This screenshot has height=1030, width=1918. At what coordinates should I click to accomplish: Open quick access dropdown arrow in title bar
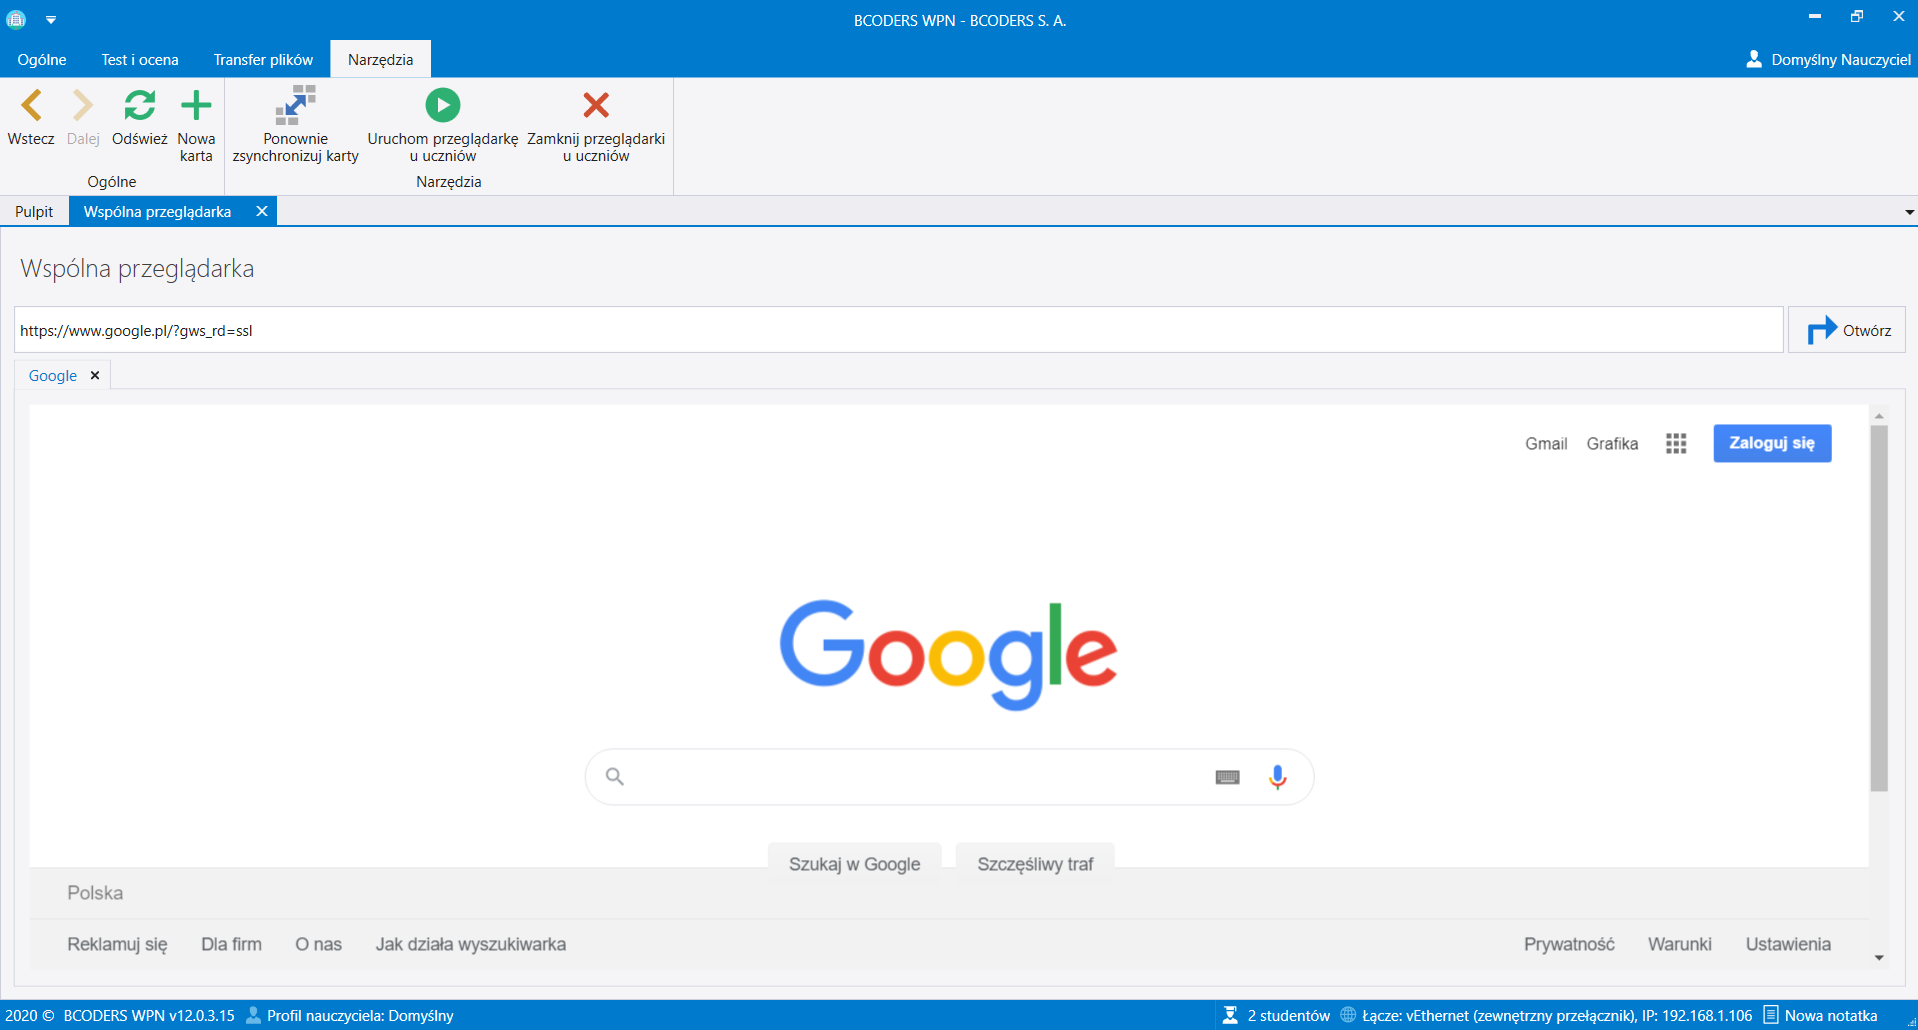51,19
